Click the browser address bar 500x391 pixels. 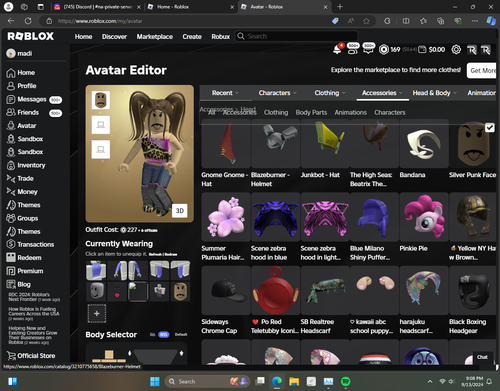187,21
